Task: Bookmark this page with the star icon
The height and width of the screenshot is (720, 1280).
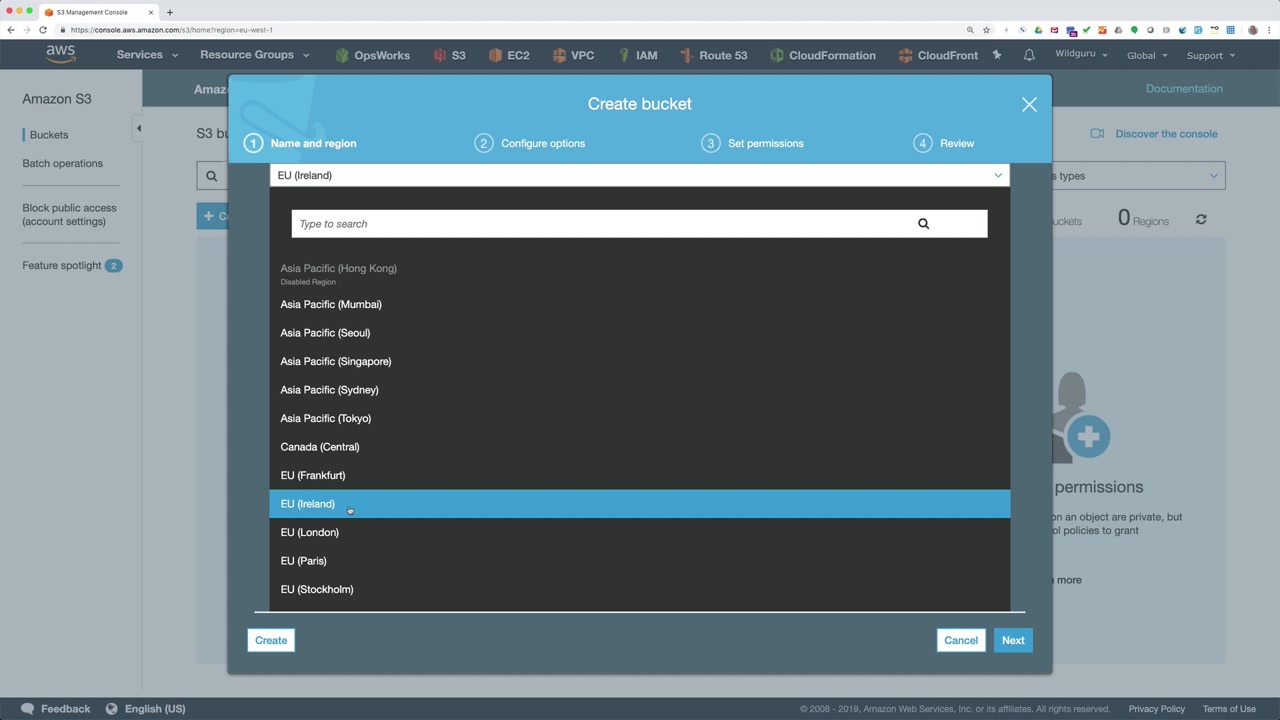Action: [x=986, y=30]
